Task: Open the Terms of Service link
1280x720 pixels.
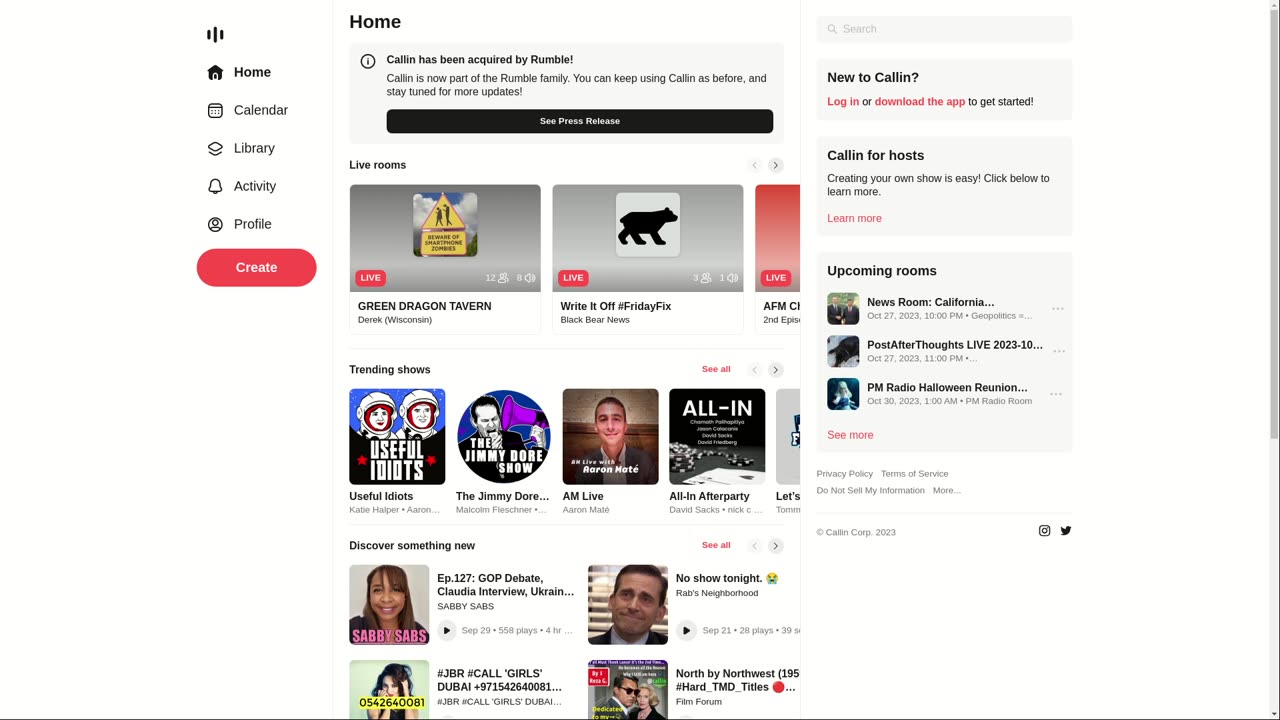Action: click(915, 474)
